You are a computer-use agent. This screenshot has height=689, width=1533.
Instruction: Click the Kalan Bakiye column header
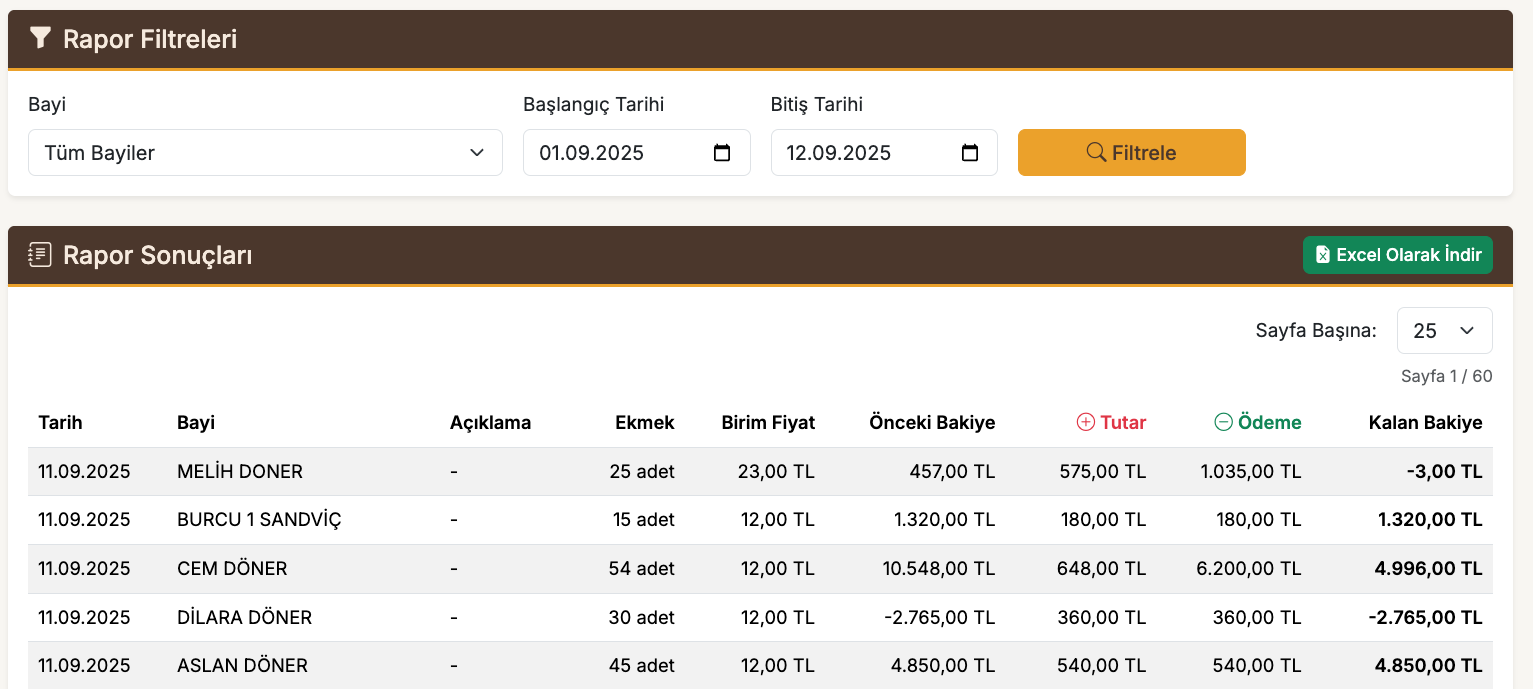pyautogui.click(x=1425, y=422)
